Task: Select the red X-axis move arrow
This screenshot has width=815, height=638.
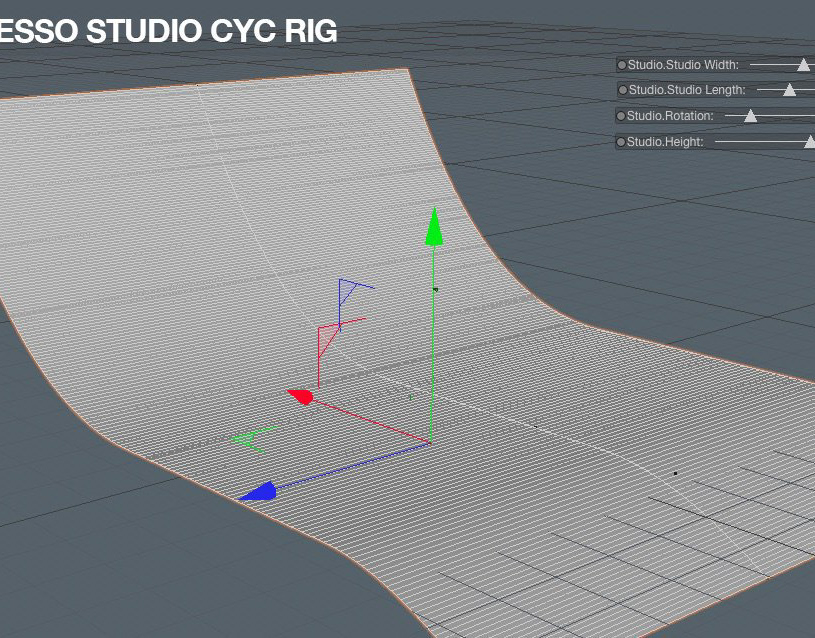Action: pyautogui.click(x=300, y=397)
